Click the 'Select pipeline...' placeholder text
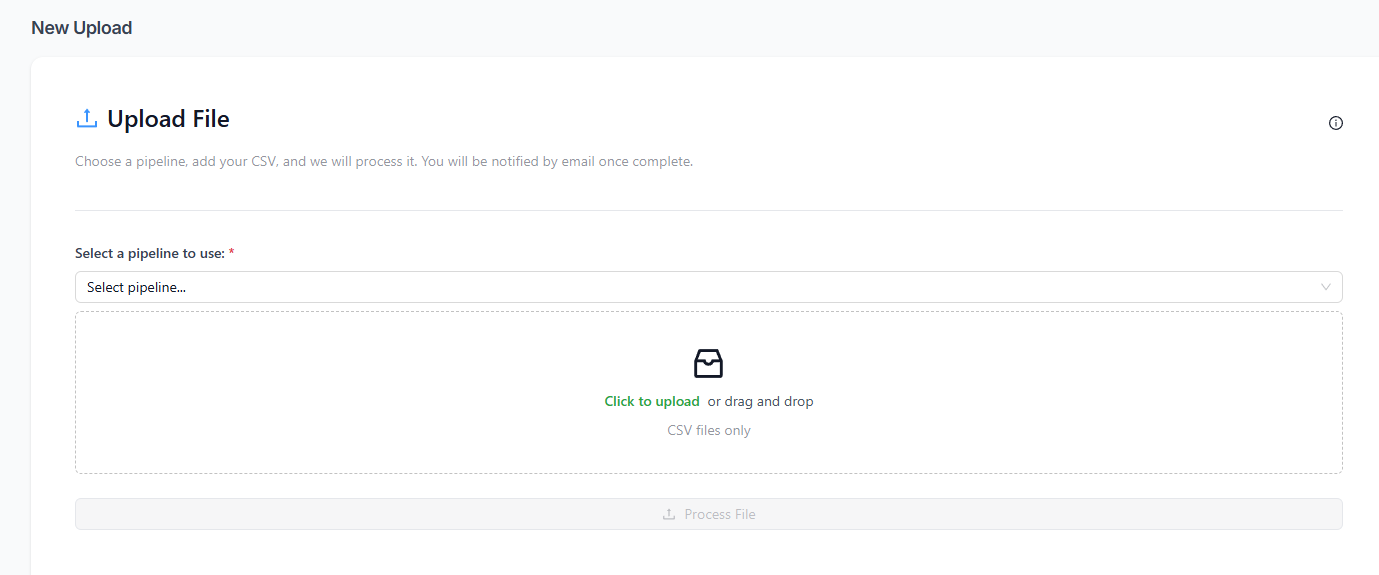The width and height of the screenshot is (1379, 575). pyautogui.click(x=136, y=287)
